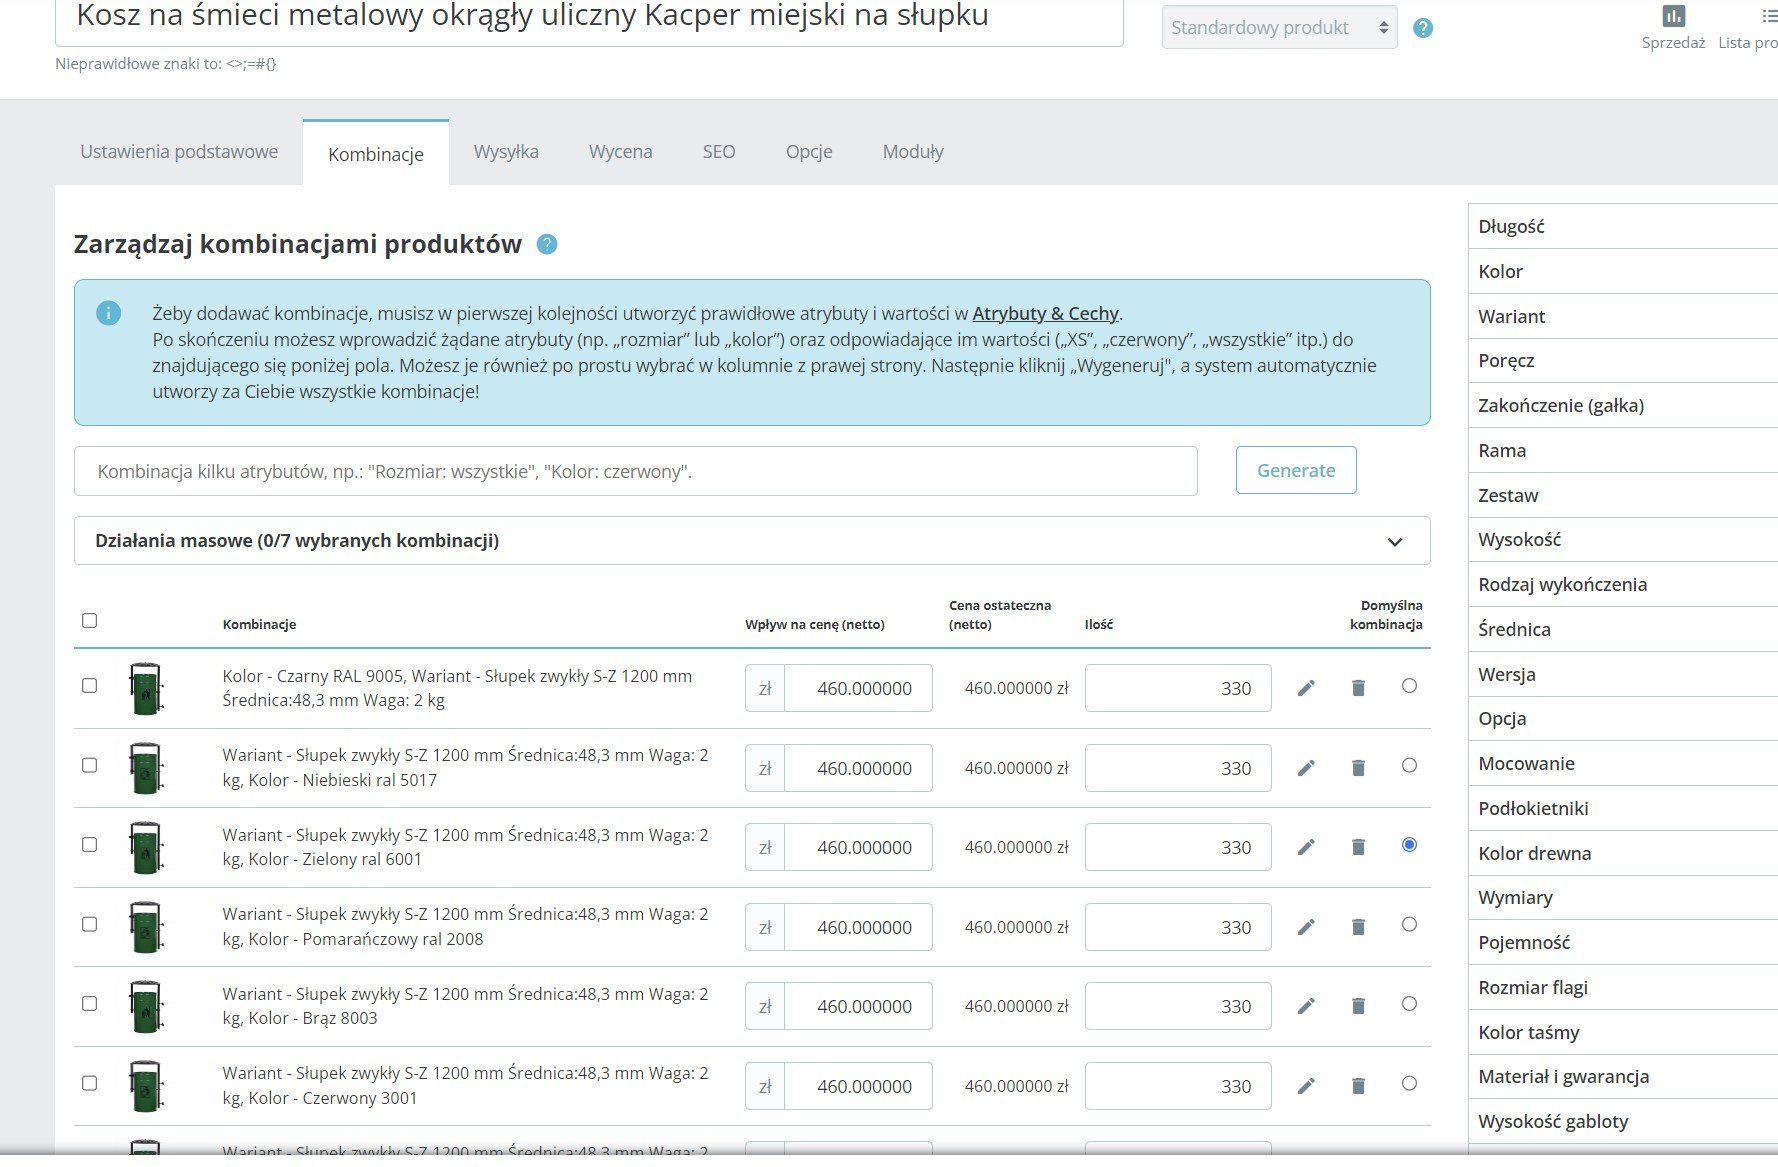Click the Sprzedaż chart icon

(x=1673, y=16)
